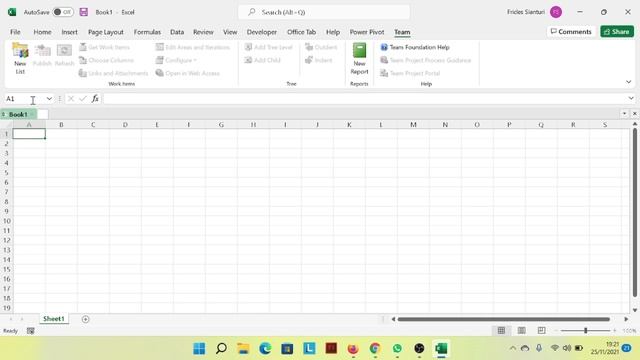
Task: Switch to Normal view
Action: coord(501,331)
